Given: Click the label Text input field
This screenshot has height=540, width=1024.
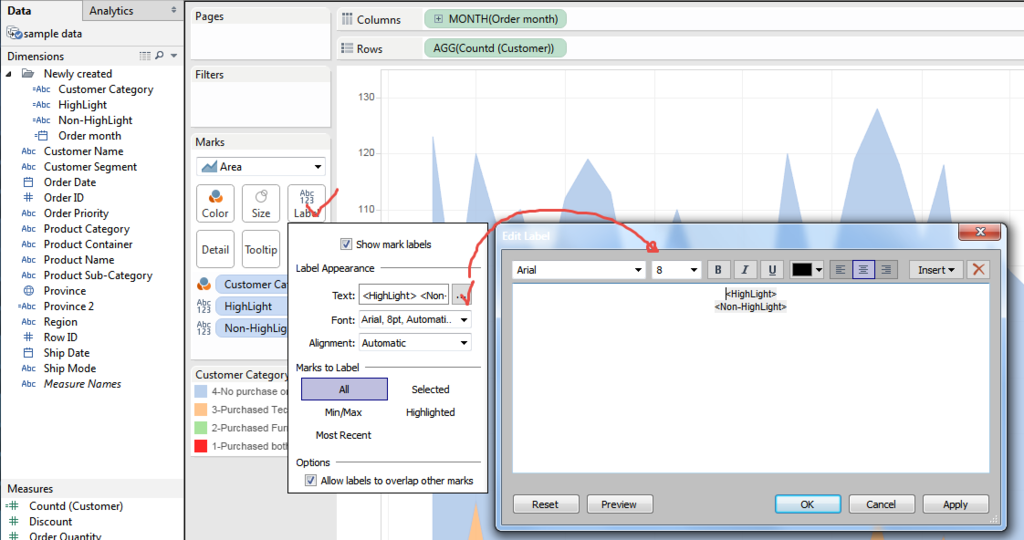Looking at the screenshot, I should 404,296.
